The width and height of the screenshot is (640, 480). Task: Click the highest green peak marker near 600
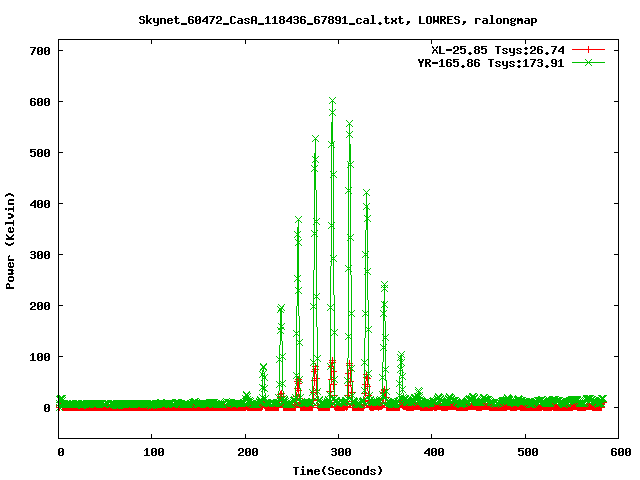332,101
